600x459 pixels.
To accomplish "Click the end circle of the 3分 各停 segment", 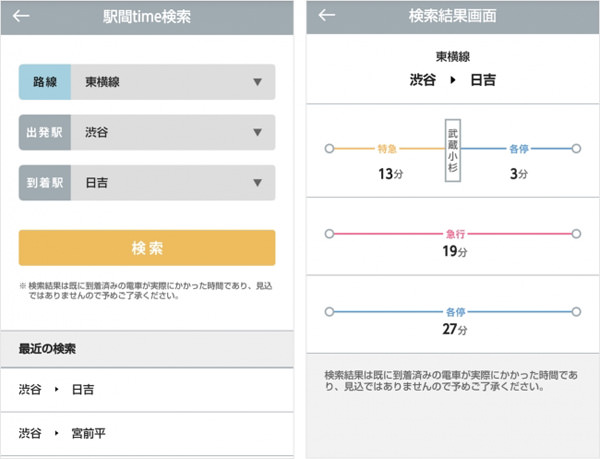I will (x=576, y=149).
